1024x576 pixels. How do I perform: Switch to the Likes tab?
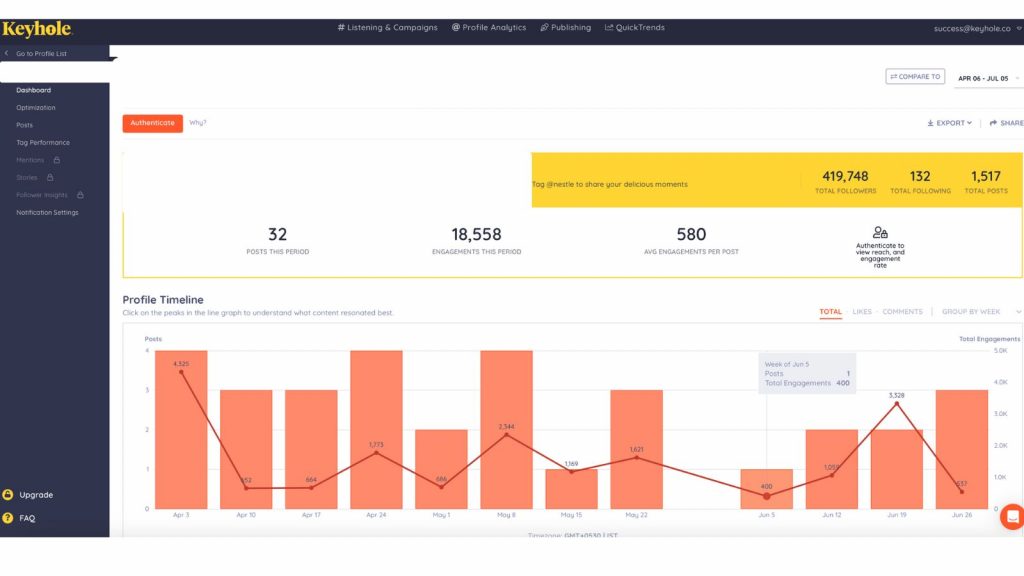tap(862, 312)
